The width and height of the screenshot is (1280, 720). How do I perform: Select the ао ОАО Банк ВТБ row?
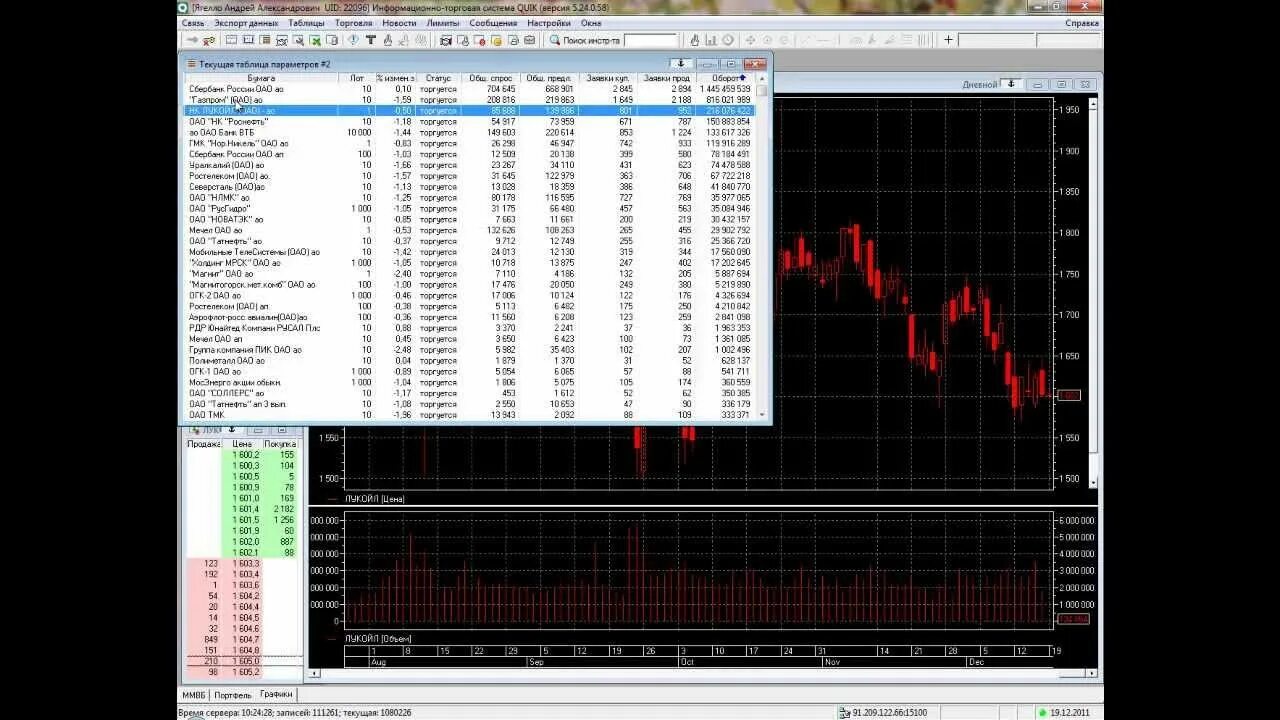tap(470, 133)
